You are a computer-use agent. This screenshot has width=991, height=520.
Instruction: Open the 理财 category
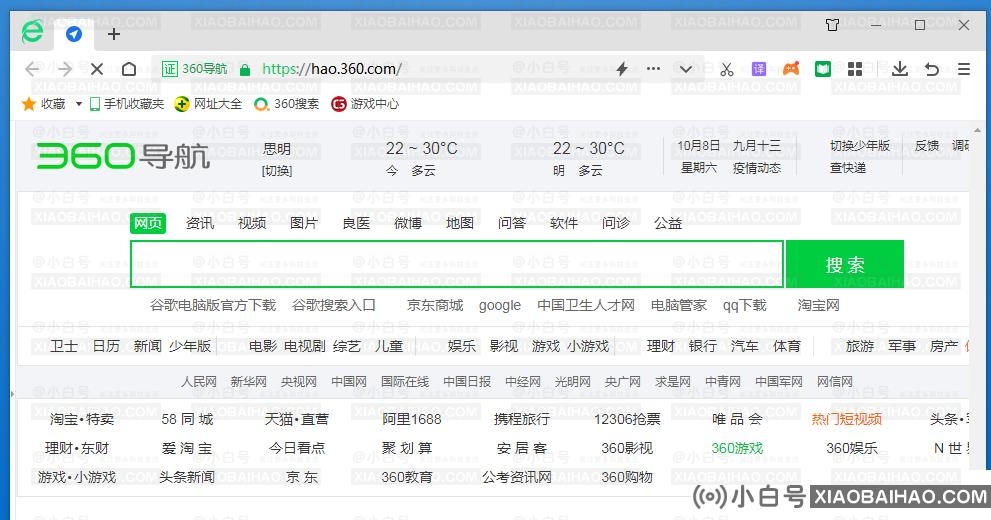[x=661, y=346]
